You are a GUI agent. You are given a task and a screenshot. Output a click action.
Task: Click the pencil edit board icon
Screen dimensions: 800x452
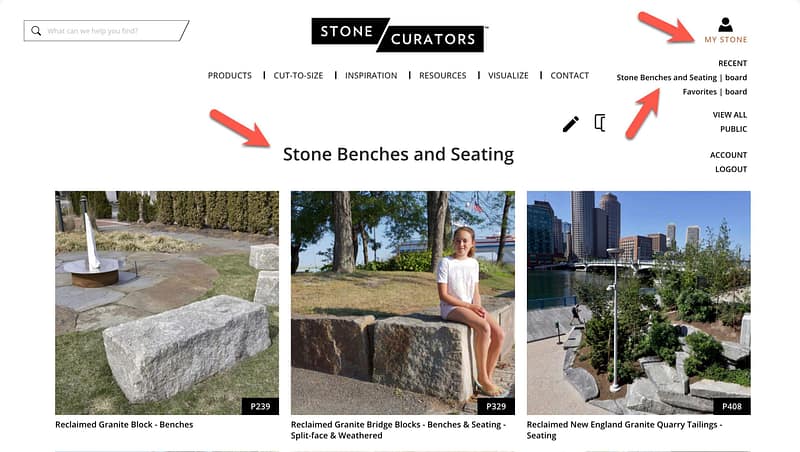point(570,124)
